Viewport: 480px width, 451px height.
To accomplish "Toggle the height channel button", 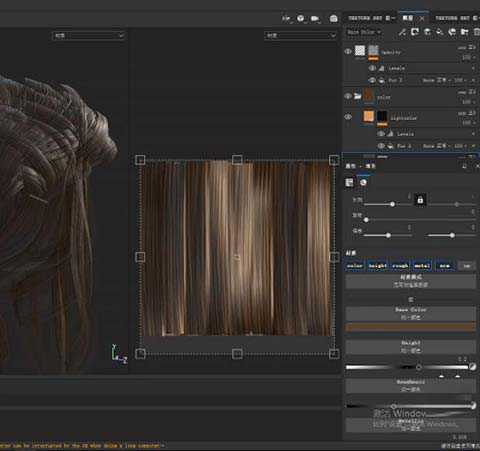I will coord(377,266).
